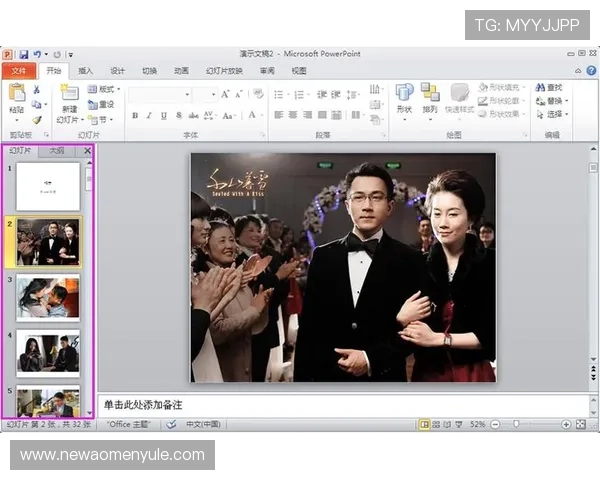This screenshot has width=600, height=480.
Task: Toggle Normal view button in status bar
Action: (424, 424)
